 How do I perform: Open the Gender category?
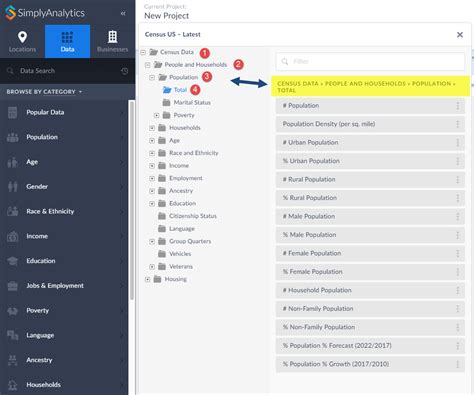coord(65,187)
